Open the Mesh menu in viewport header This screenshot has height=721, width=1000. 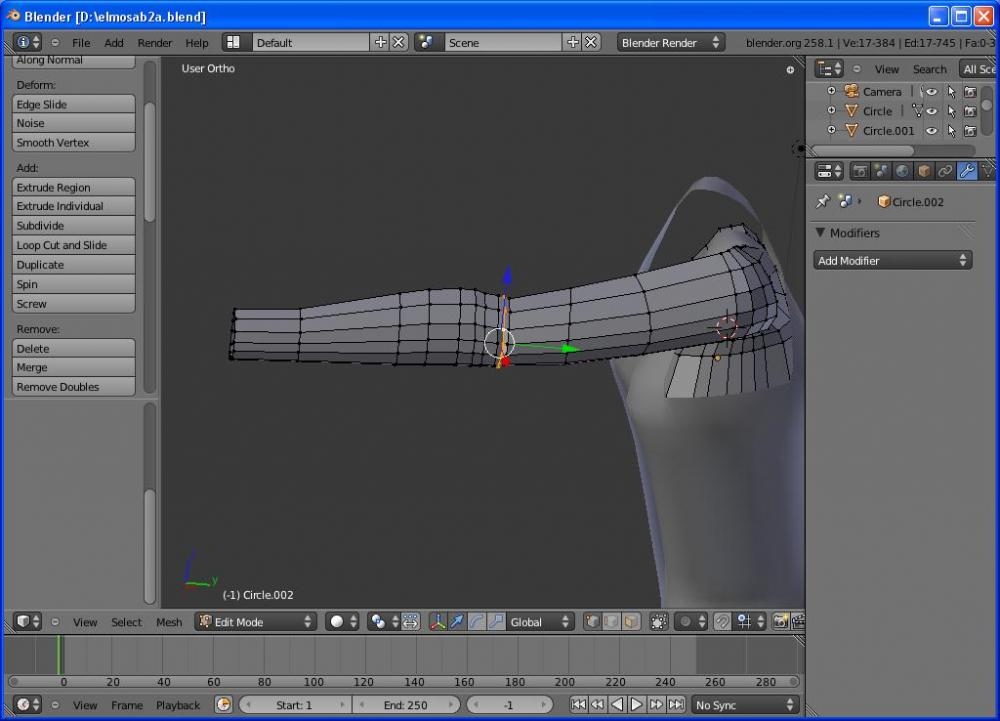pos(169,622)
